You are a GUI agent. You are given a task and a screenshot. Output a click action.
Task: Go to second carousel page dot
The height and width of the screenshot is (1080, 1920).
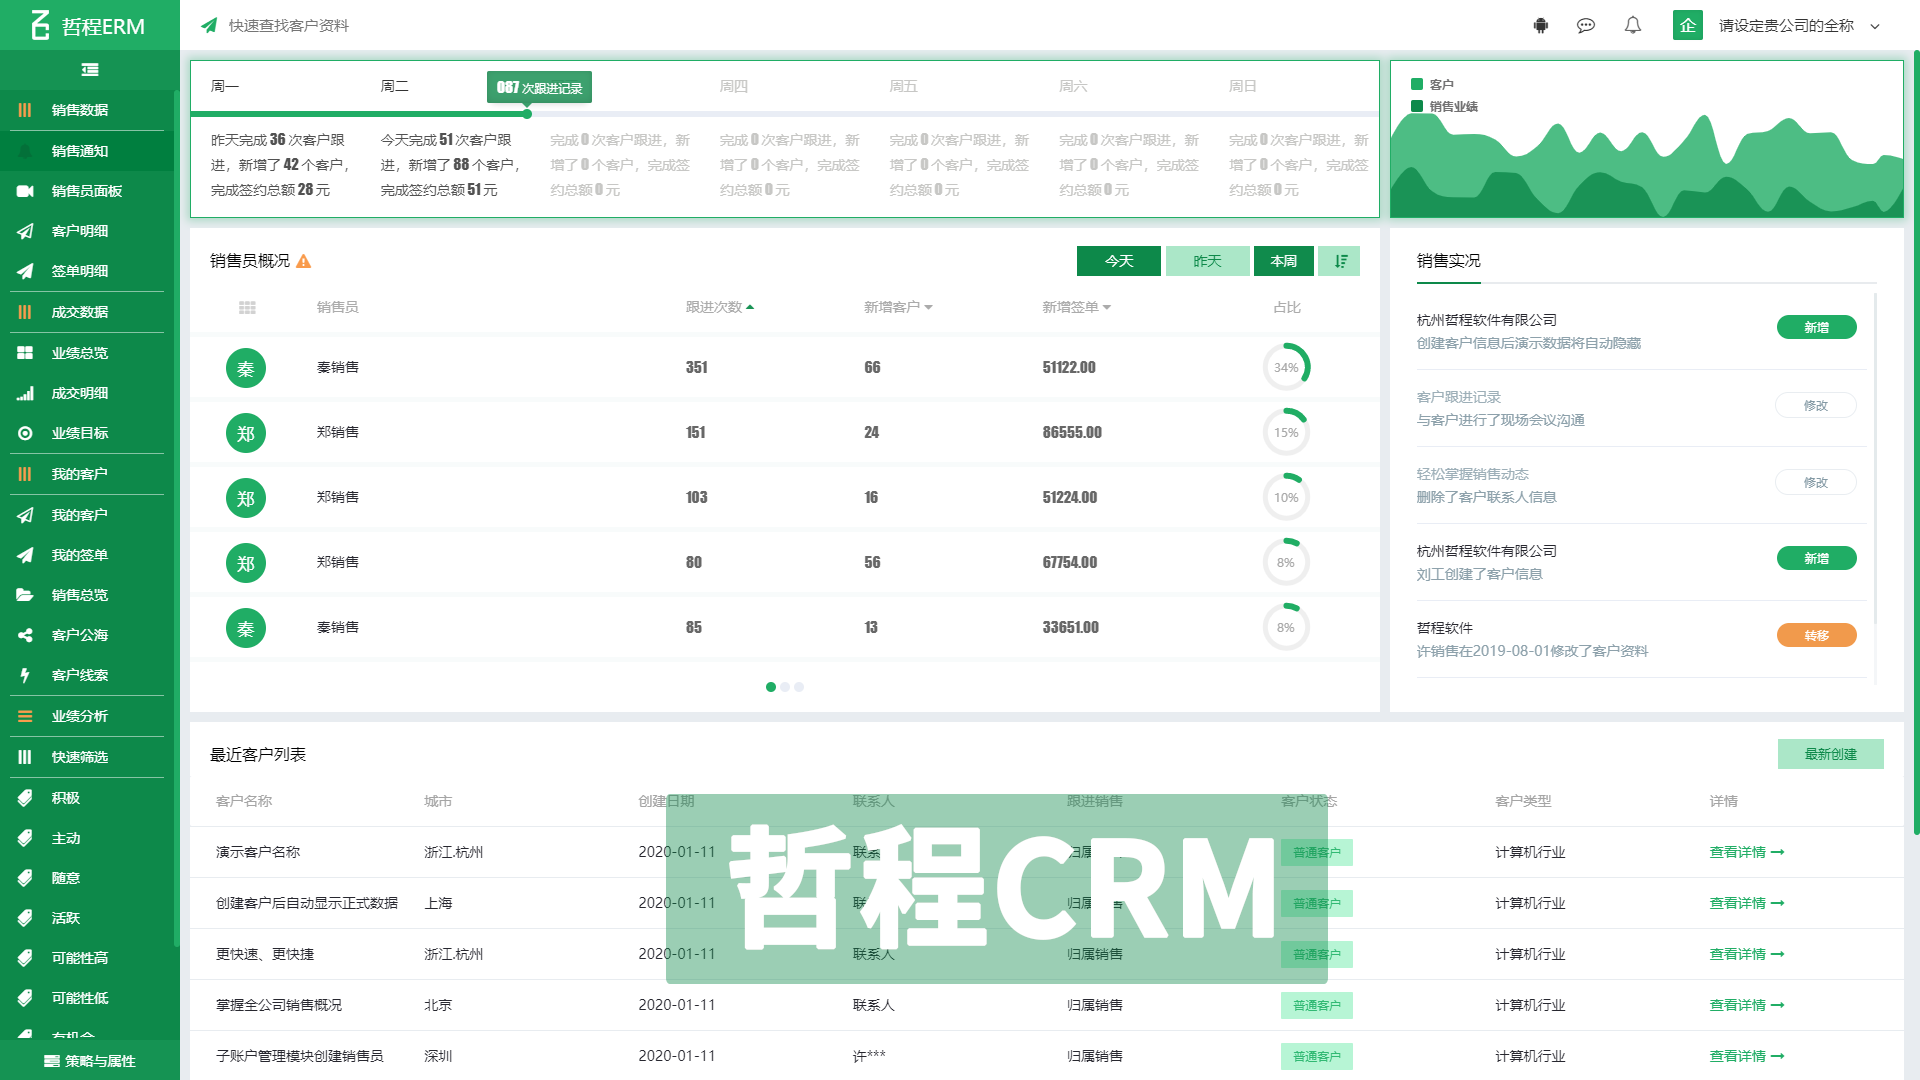pos(785,687)
